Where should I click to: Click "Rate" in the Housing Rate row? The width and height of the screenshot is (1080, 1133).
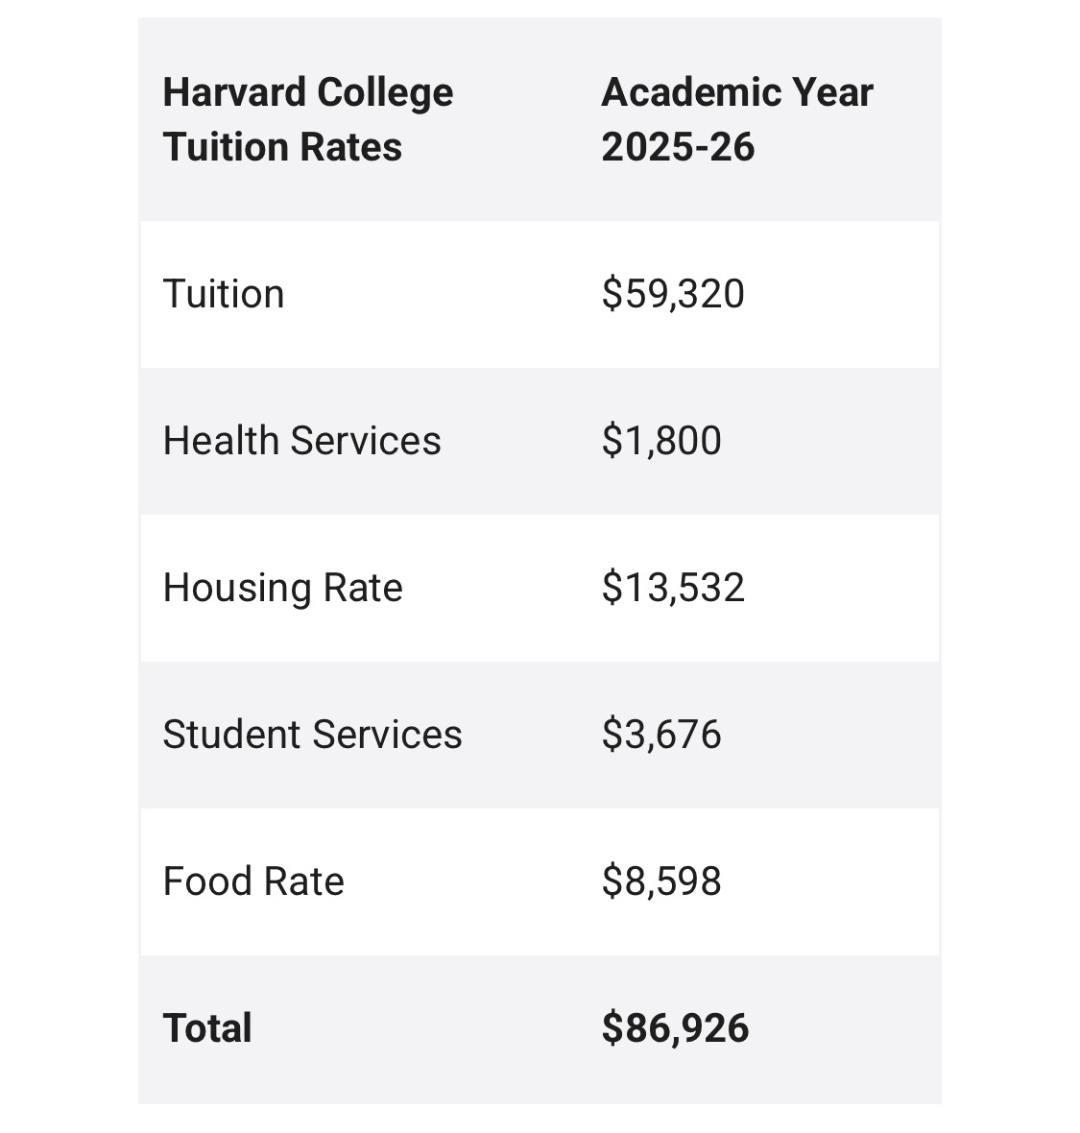(363, 588)
